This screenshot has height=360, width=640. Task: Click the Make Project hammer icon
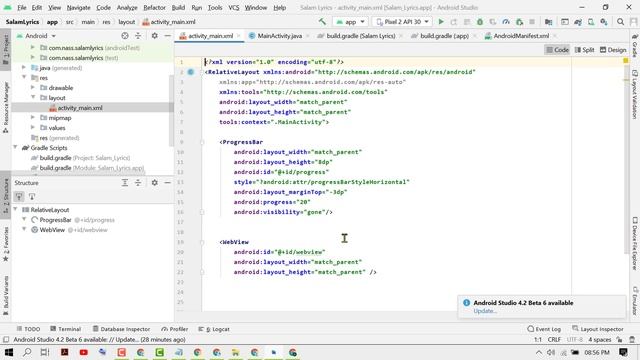322,22
